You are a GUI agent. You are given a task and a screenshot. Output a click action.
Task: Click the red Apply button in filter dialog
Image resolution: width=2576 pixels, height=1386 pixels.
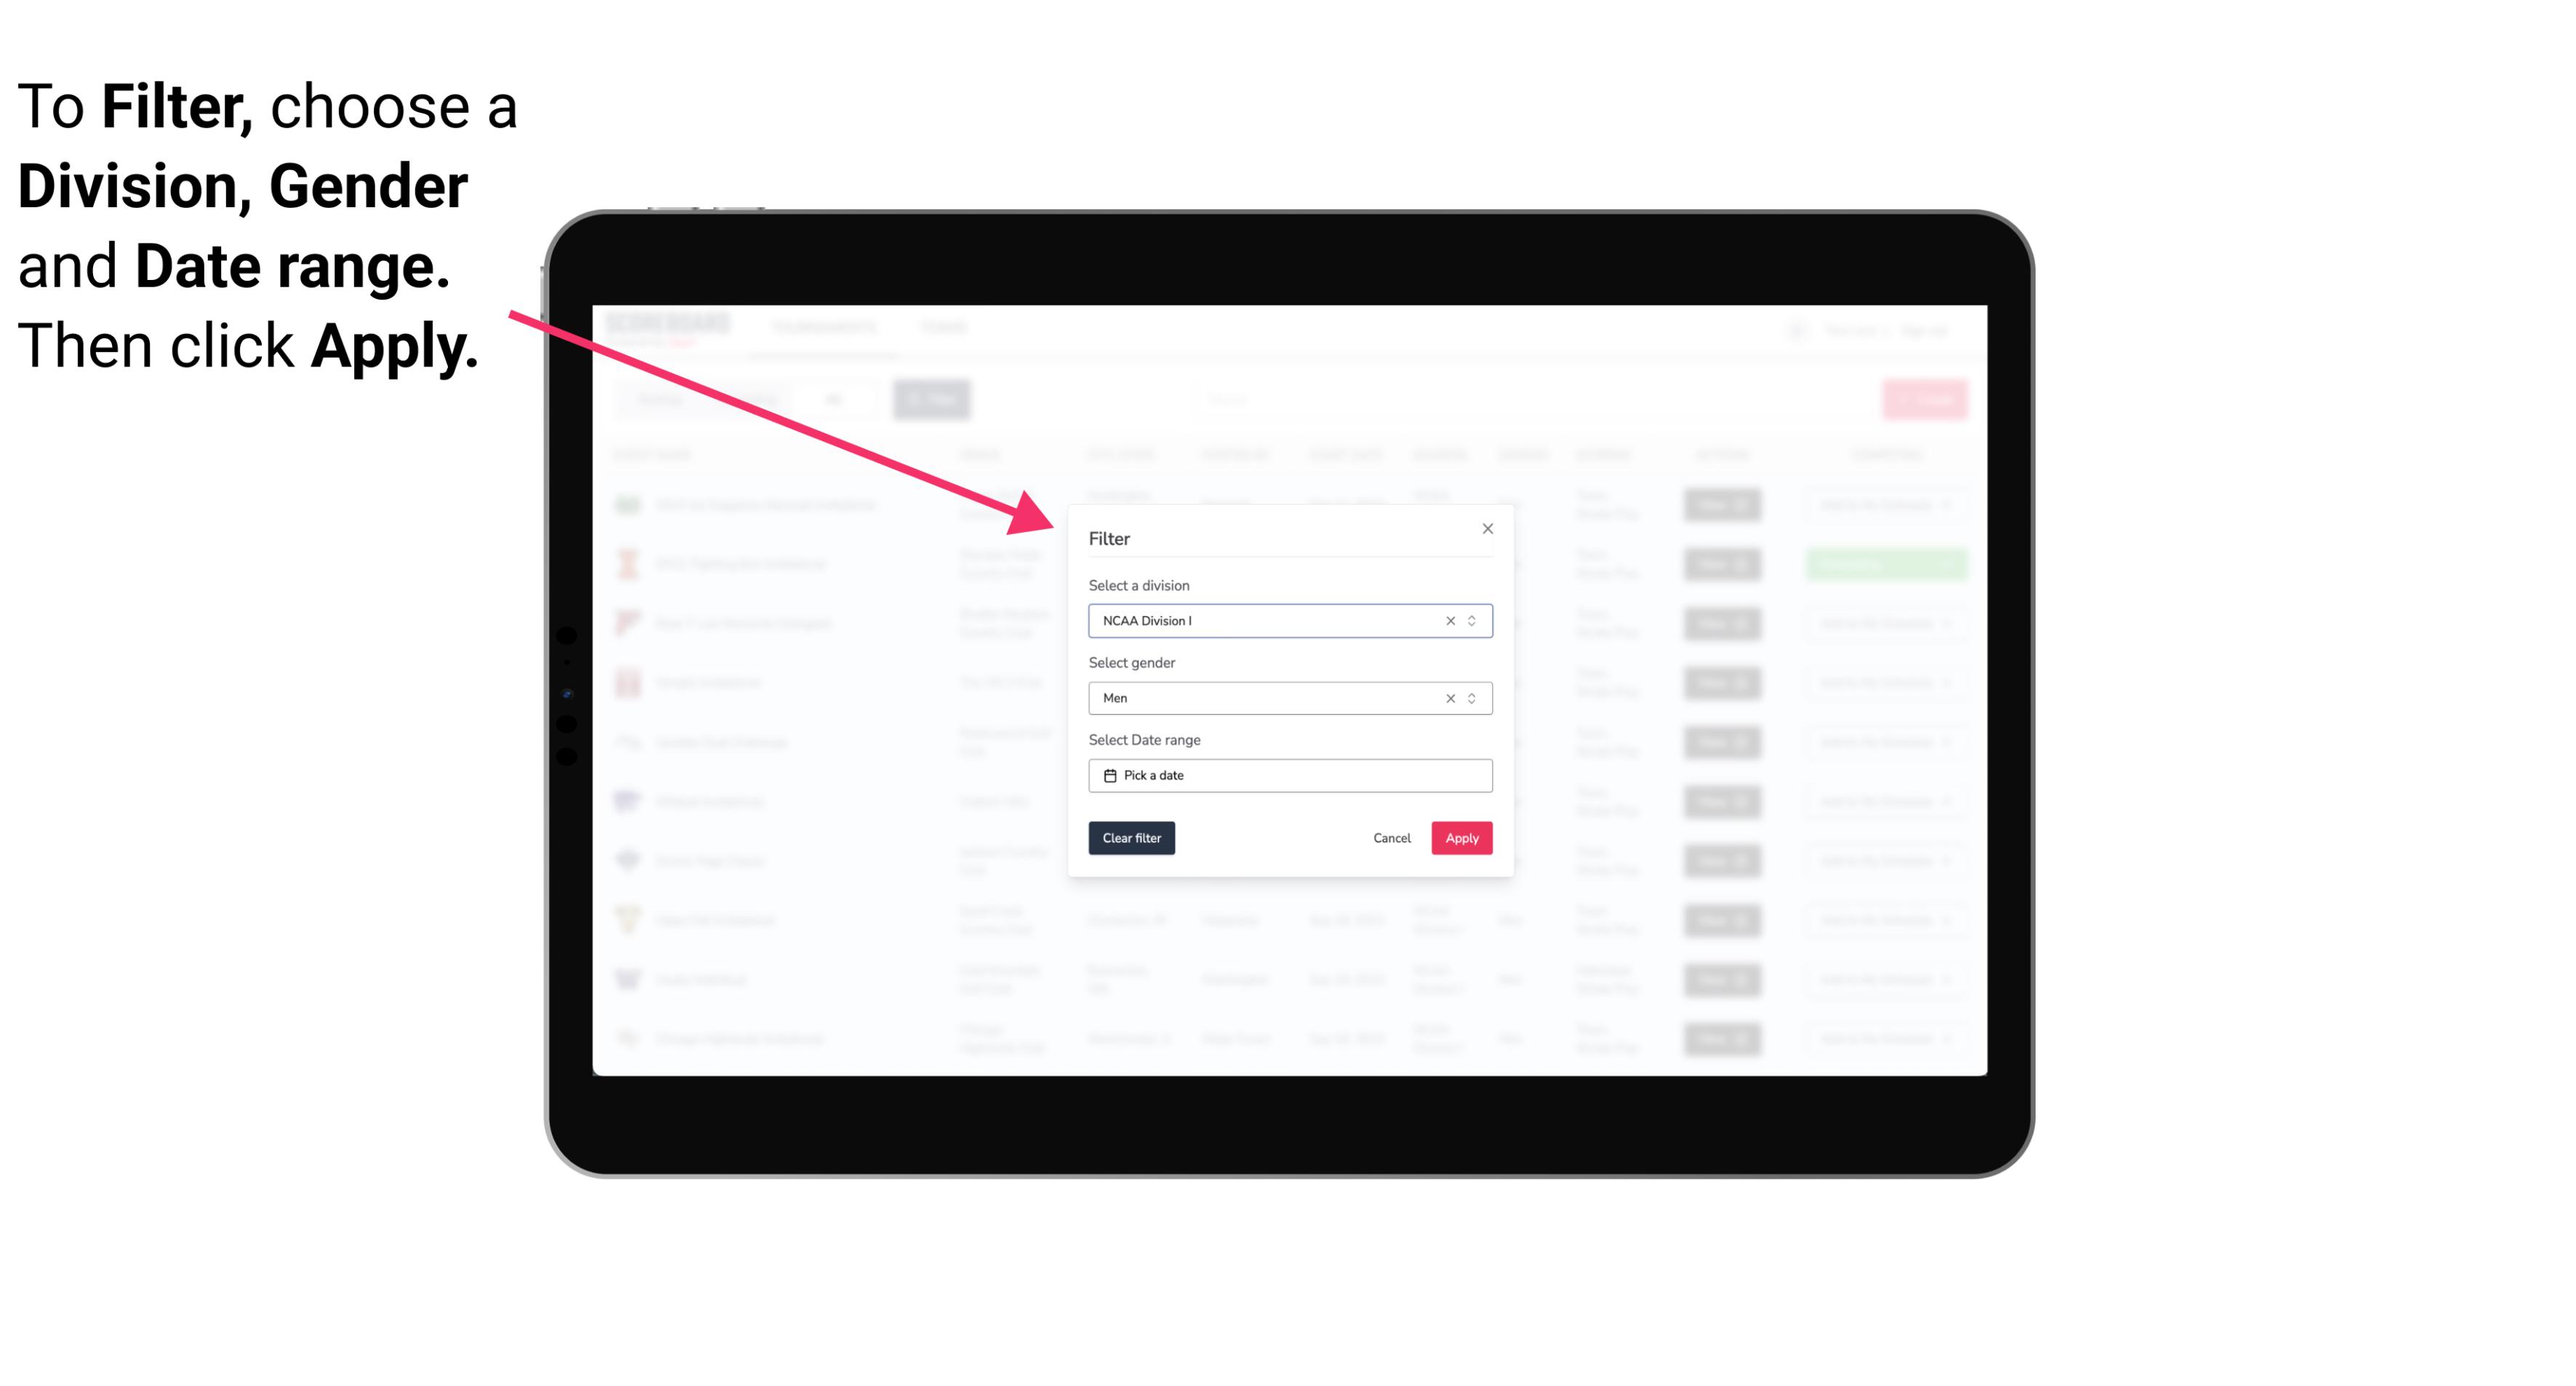coord(1461,838)
